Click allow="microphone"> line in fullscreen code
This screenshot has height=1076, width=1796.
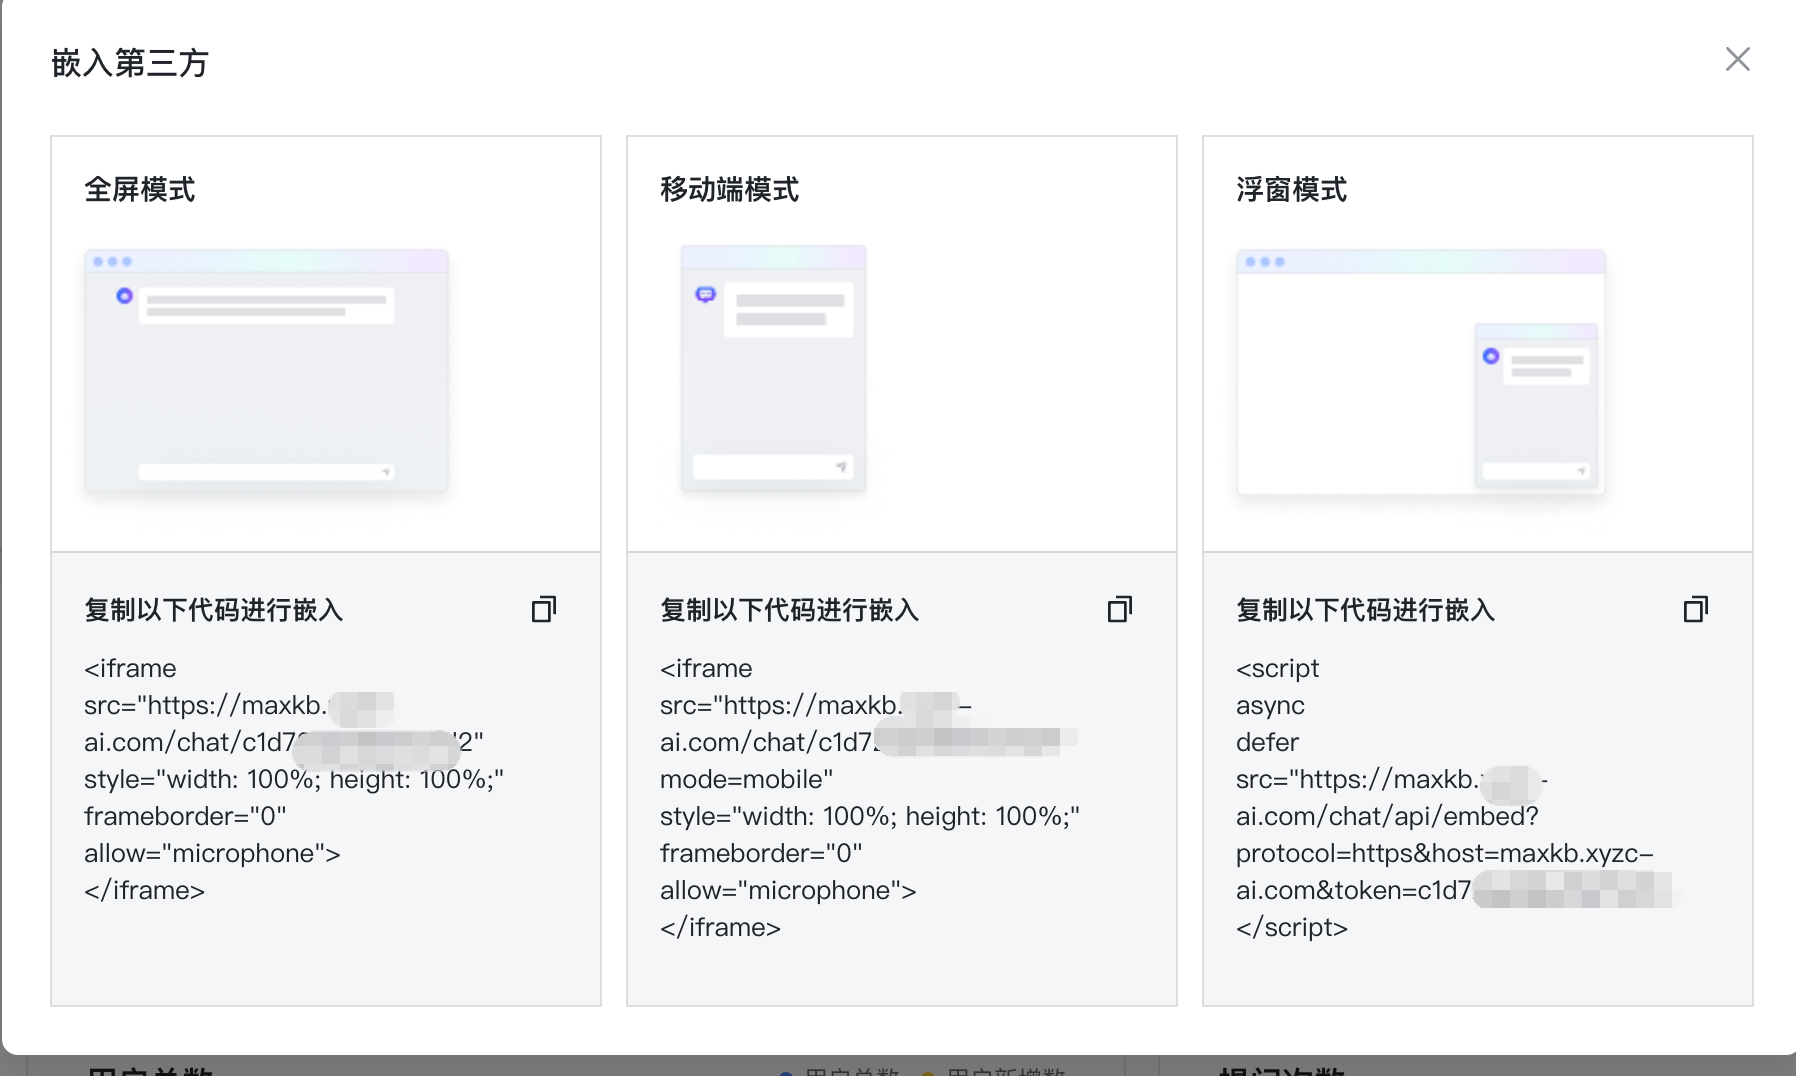point(213,853)
